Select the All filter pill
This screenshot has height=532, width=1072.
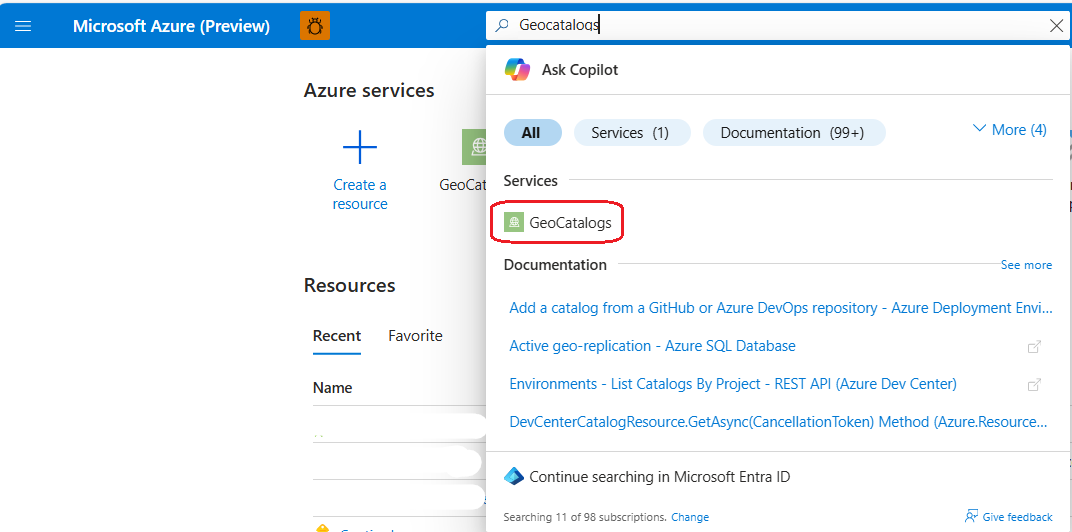(532, 133)
